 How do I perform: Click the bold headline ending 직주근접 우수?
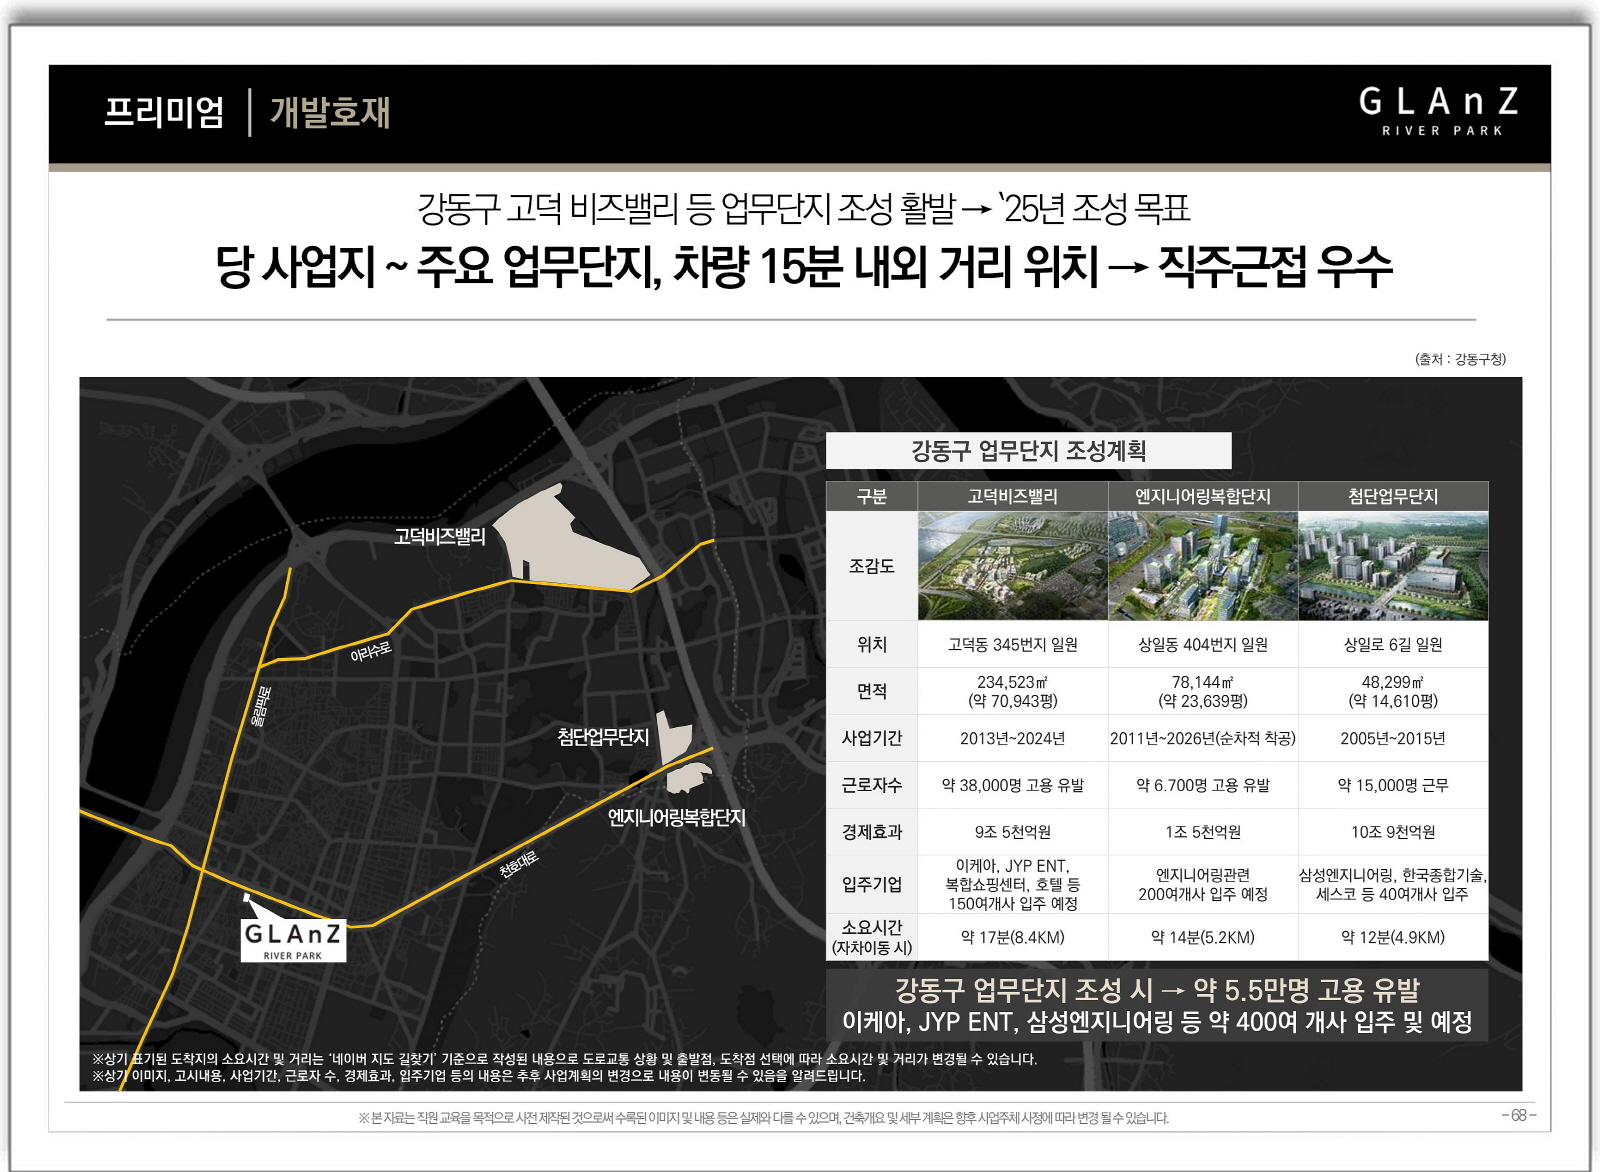[803, 267]
